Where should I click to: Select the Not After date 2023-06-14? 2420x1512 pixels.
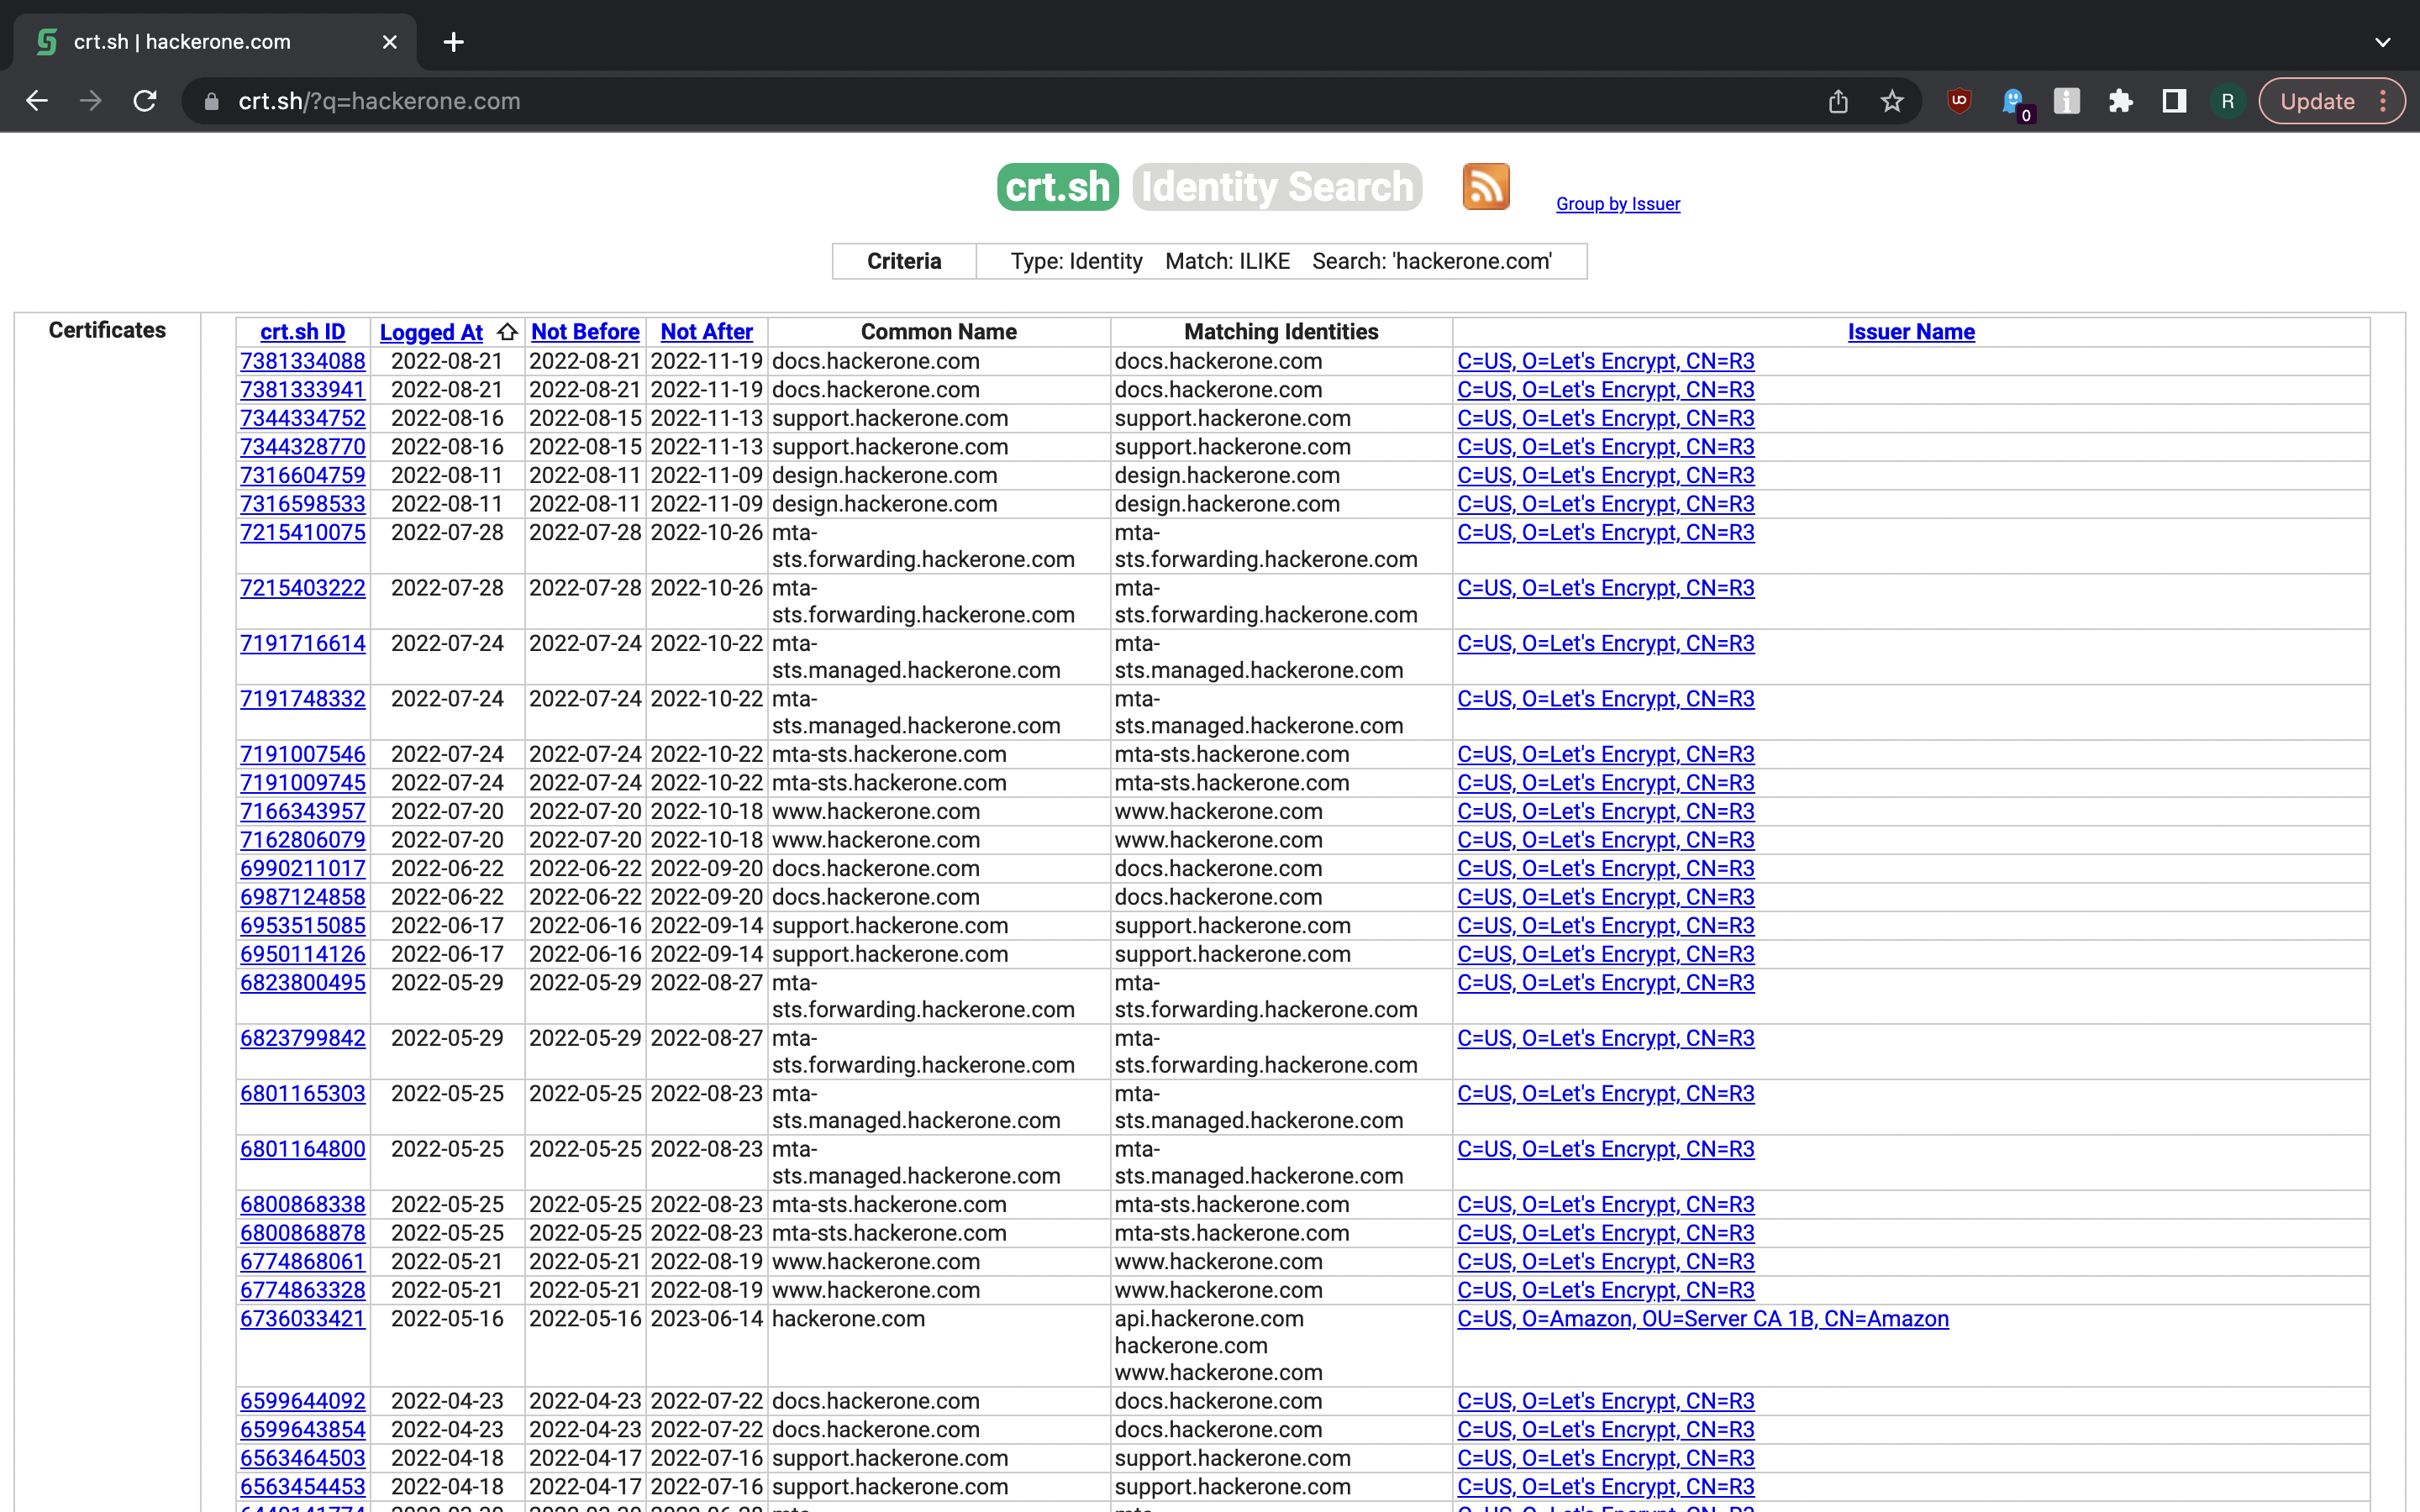tap(706, 1319)
